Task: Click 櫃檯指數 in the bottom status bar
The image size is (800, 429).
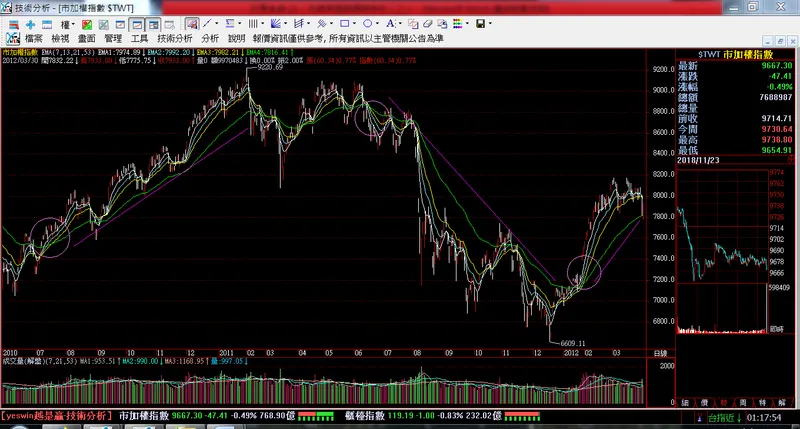Action: click(364, 416)
